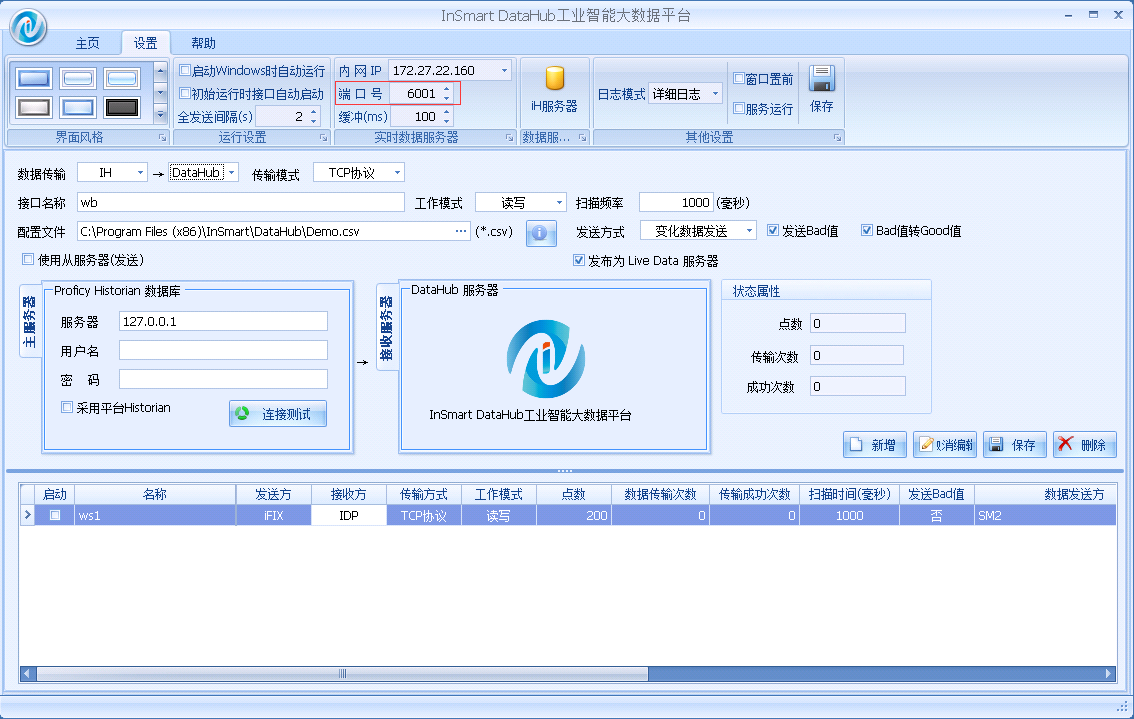Select the 接收服务器 vertical tab
This screenshot has width=1134, height=719.
(x=387, y=328)
